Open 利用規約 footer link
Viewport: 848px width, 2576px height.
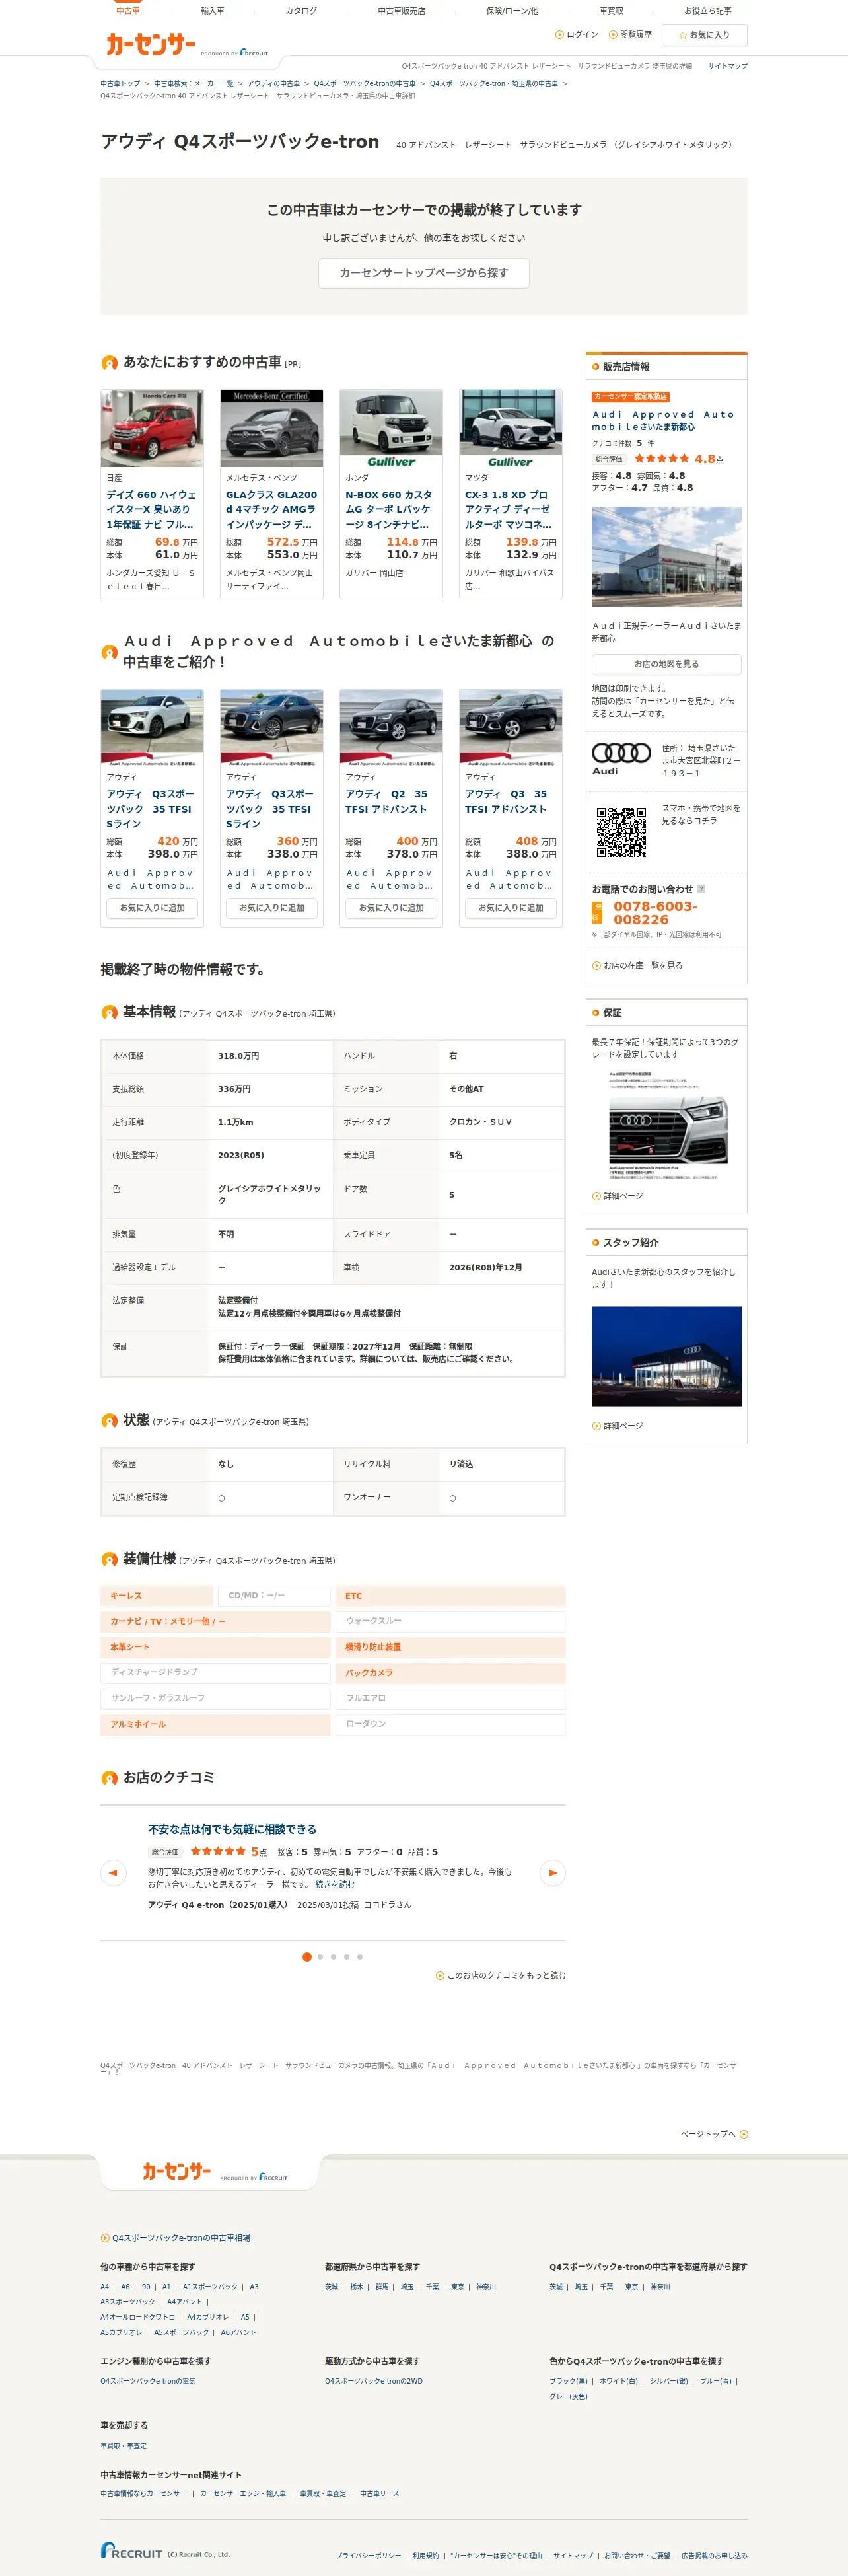pos(426,2555)
